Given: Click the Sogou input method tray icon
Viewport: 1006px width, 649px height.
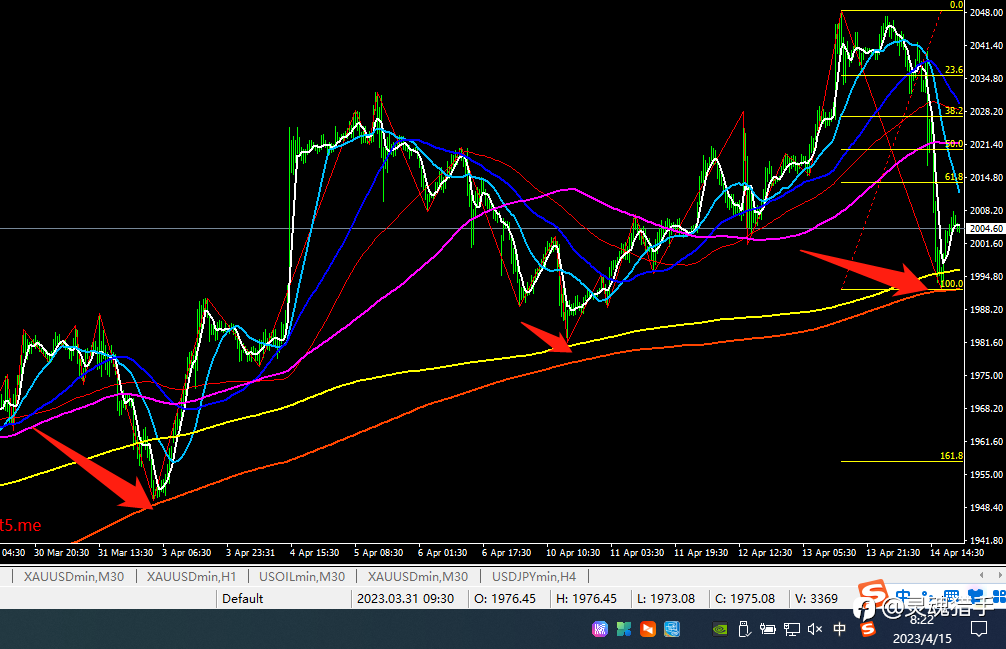Looking at the screenshot, I should (x=867, y=629).
